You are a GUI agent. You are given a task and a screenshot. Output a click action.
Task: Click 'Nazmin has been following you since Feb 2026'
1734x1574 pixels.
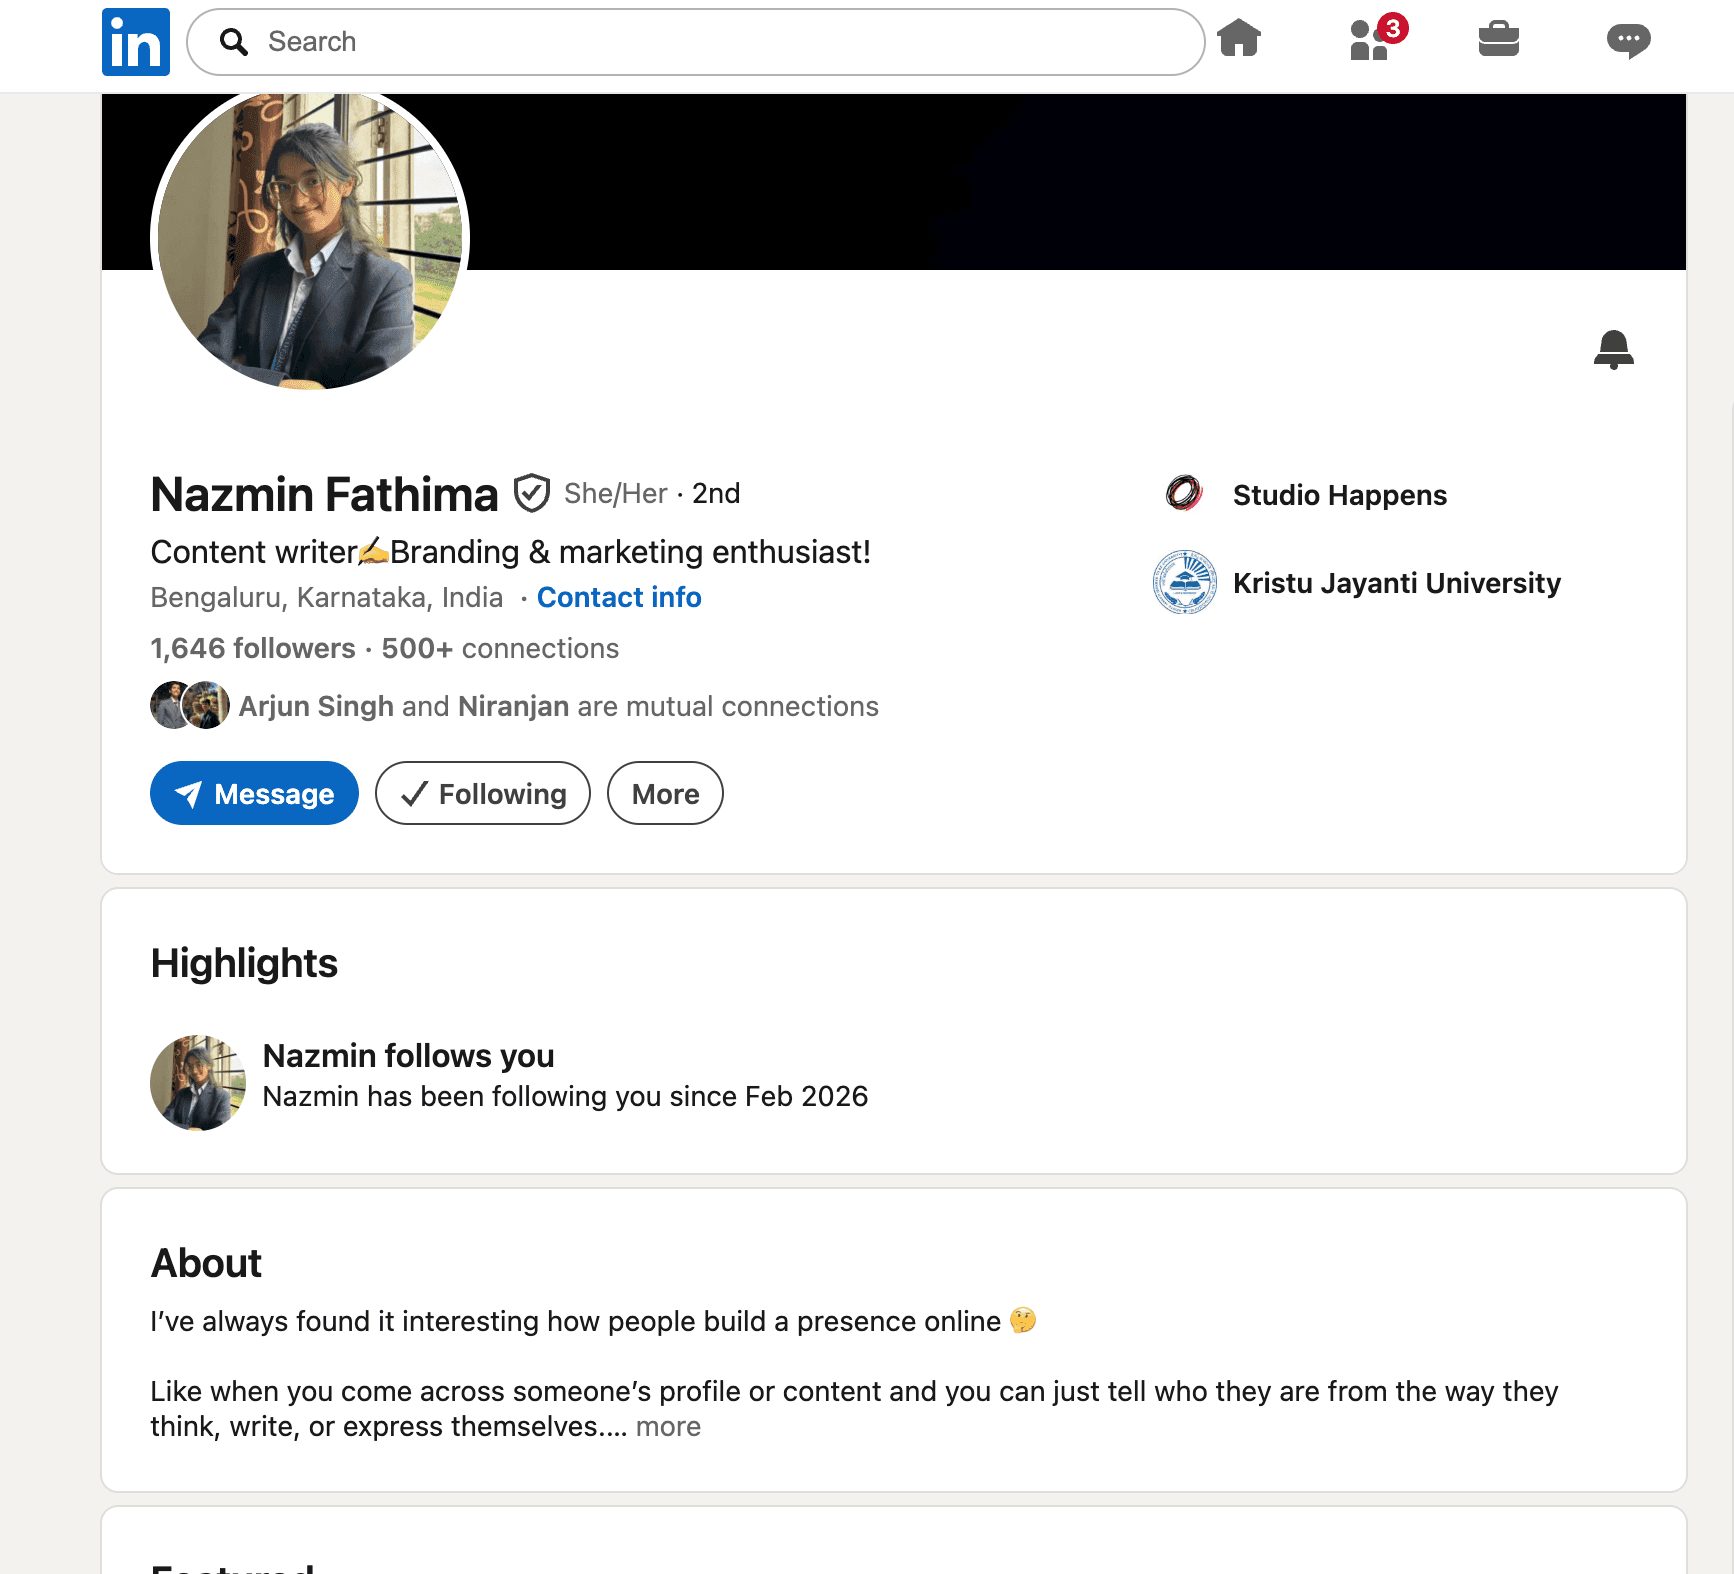coord(565,1097)
